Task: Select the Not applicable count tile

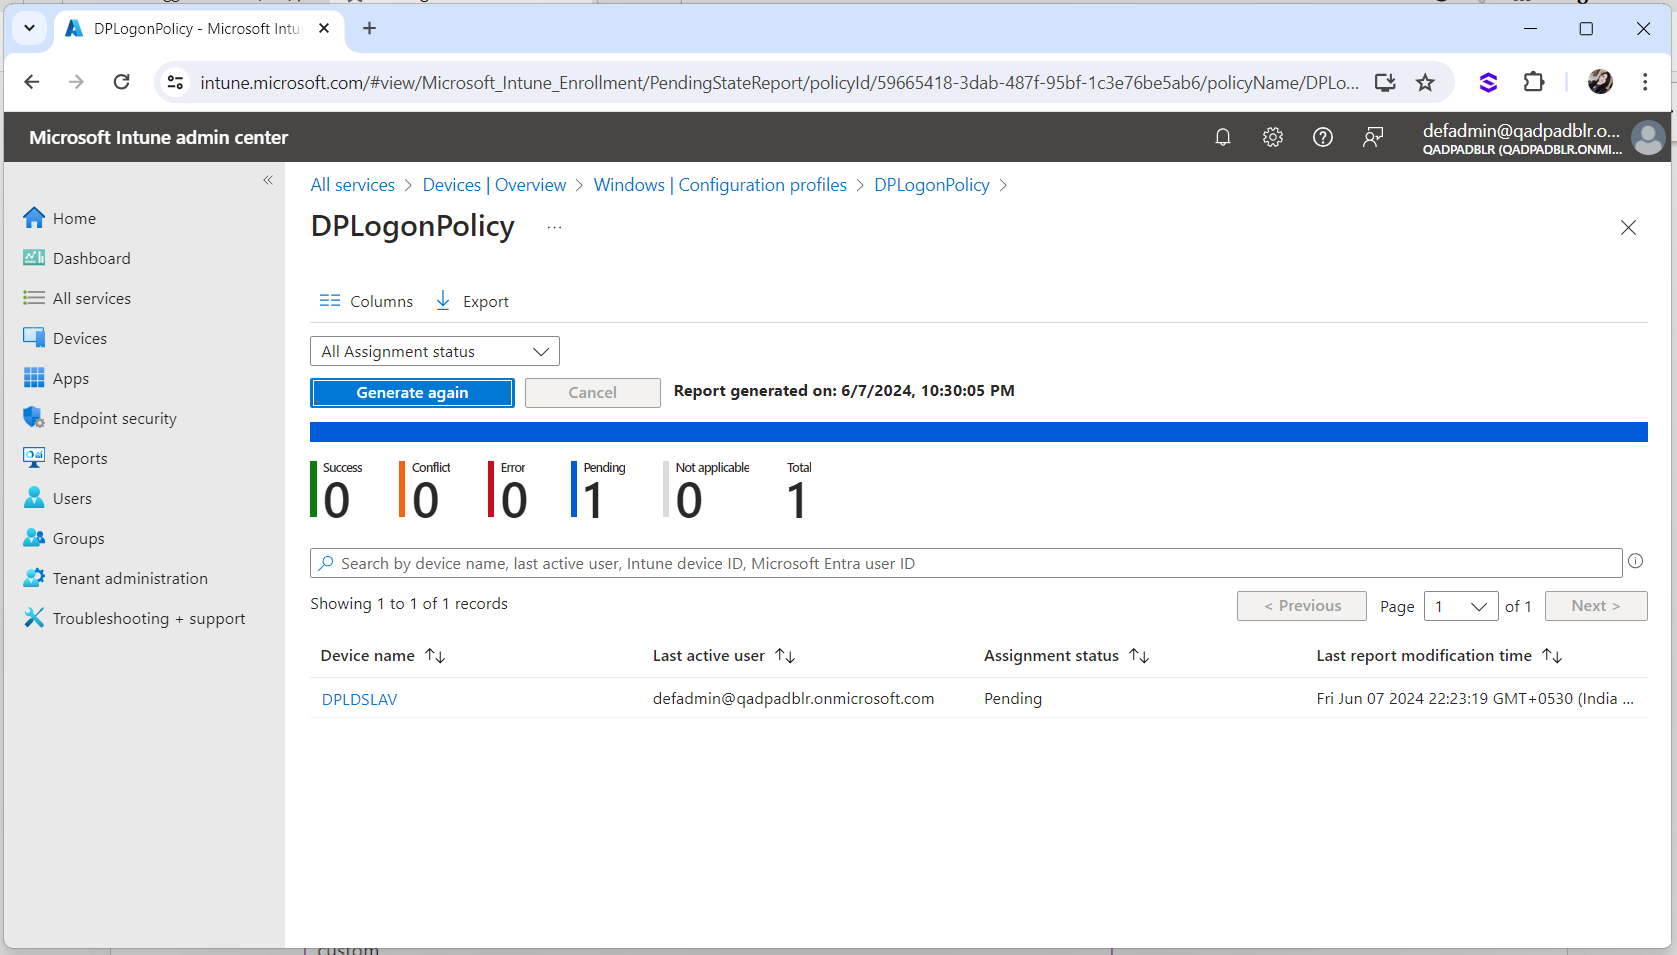Action: (707, 490)
